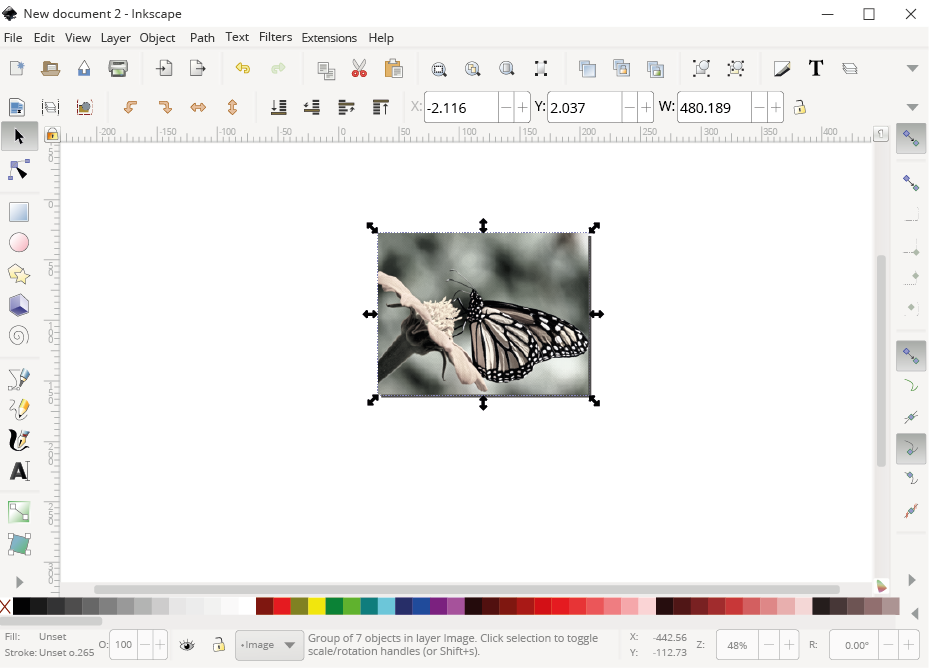Viewport: 931px width, 668px height.
Task: Flip the selection horizontally
Action: tap(198, 107)
